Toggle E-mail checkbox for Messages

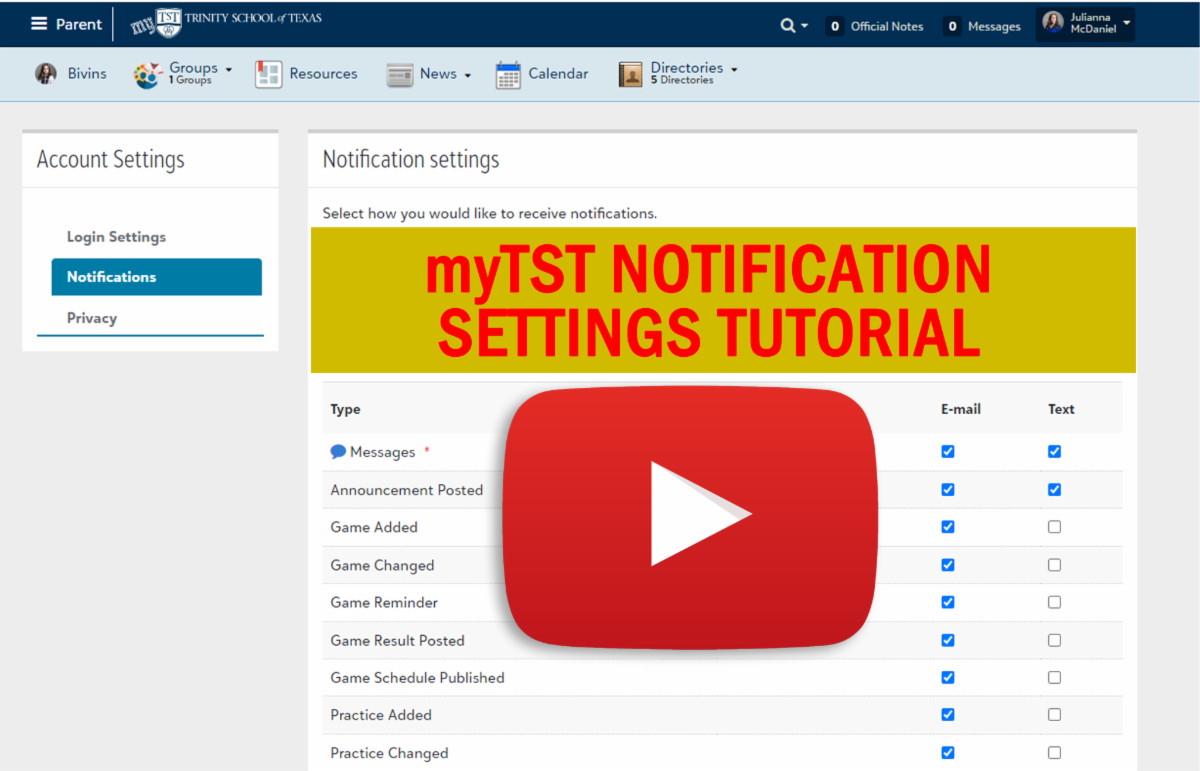[x=948, y=452]
